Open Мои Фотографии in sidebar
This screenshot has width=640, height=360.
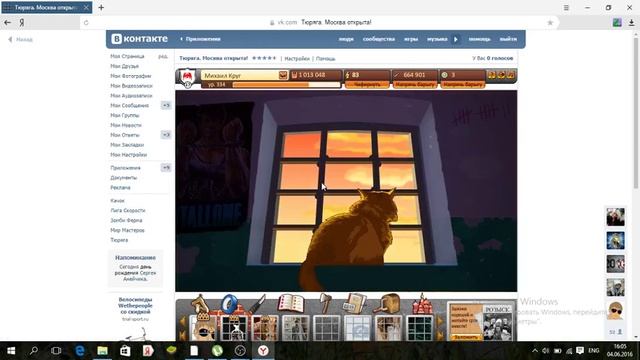[131, 76]
